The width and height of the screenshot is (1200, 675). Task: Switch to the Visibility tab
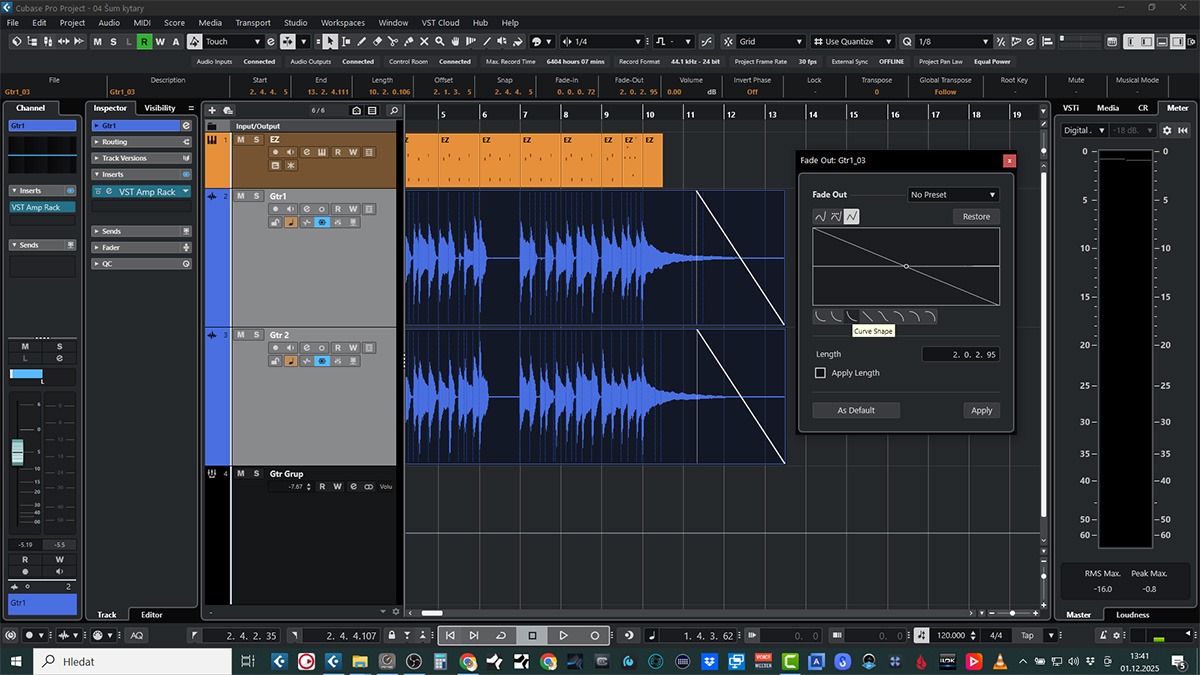click(x=160, y=108)
